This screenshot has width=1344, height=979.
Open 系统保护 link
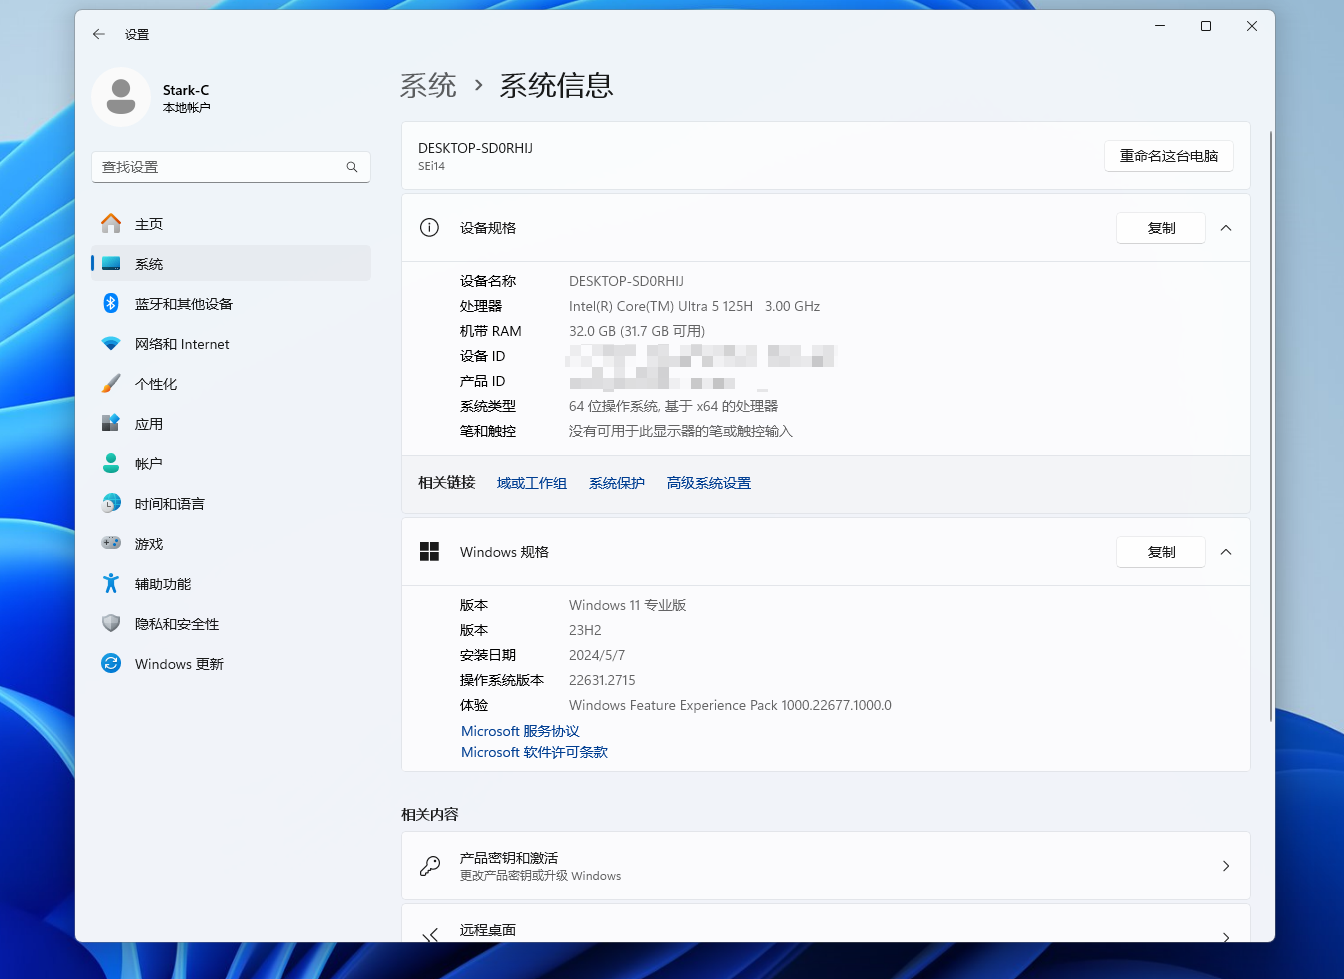pyautogui.click(x=617, y=483)
